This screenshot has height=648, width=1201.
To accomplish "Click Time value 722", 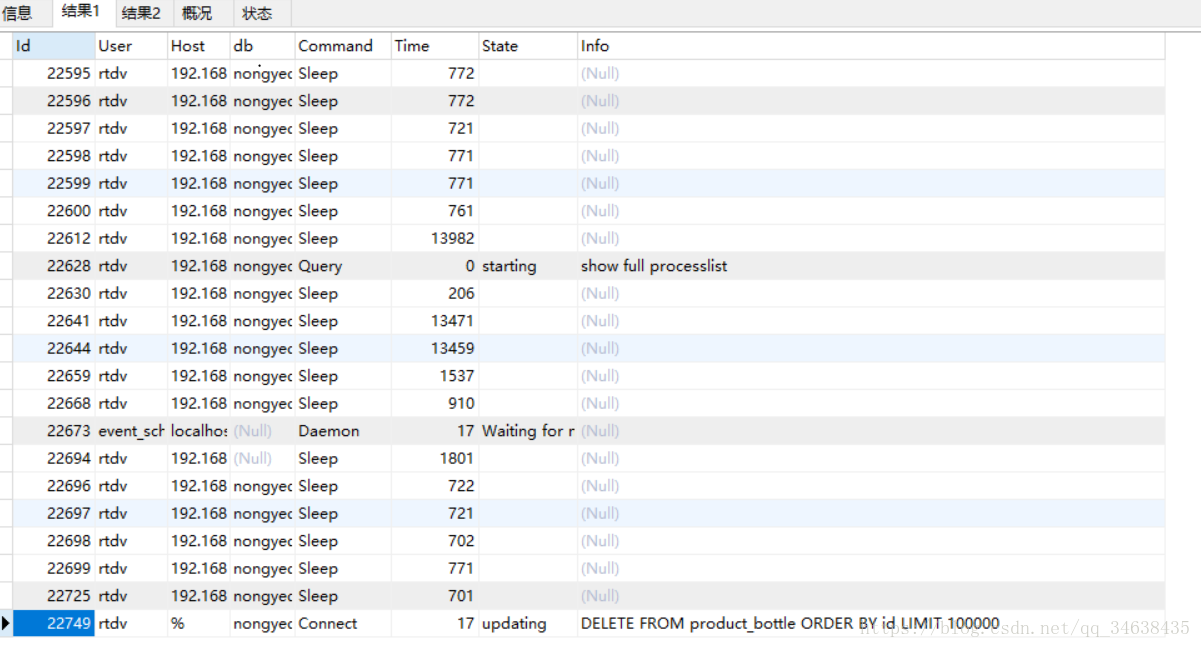I will coord(435,486).
